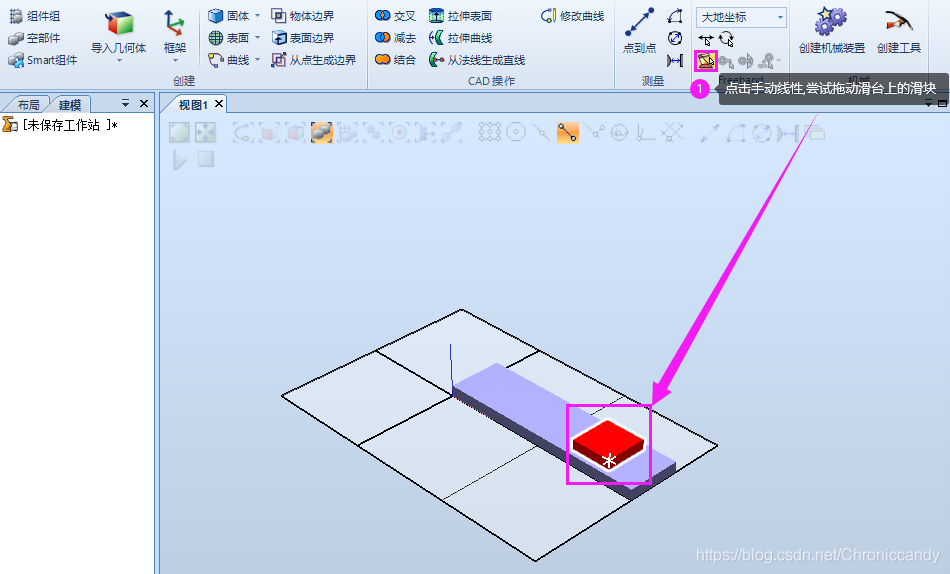
Task: Click the 表面边界 button
Action: coord(302,38)
